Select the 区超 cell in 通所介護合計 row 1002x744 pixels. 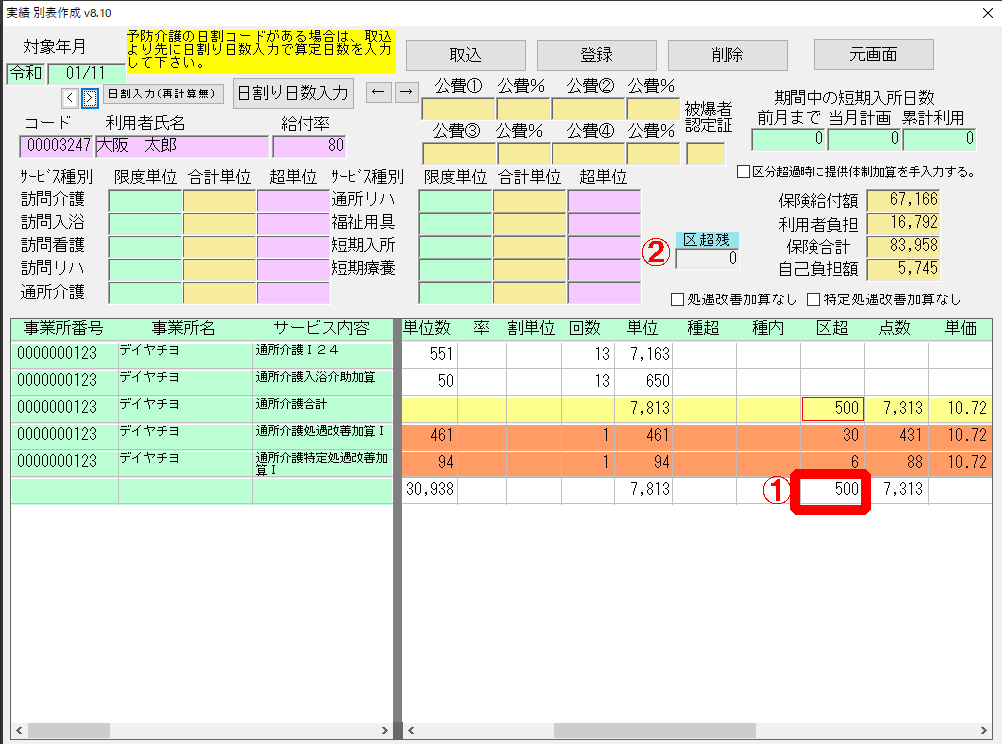[832, 408]
